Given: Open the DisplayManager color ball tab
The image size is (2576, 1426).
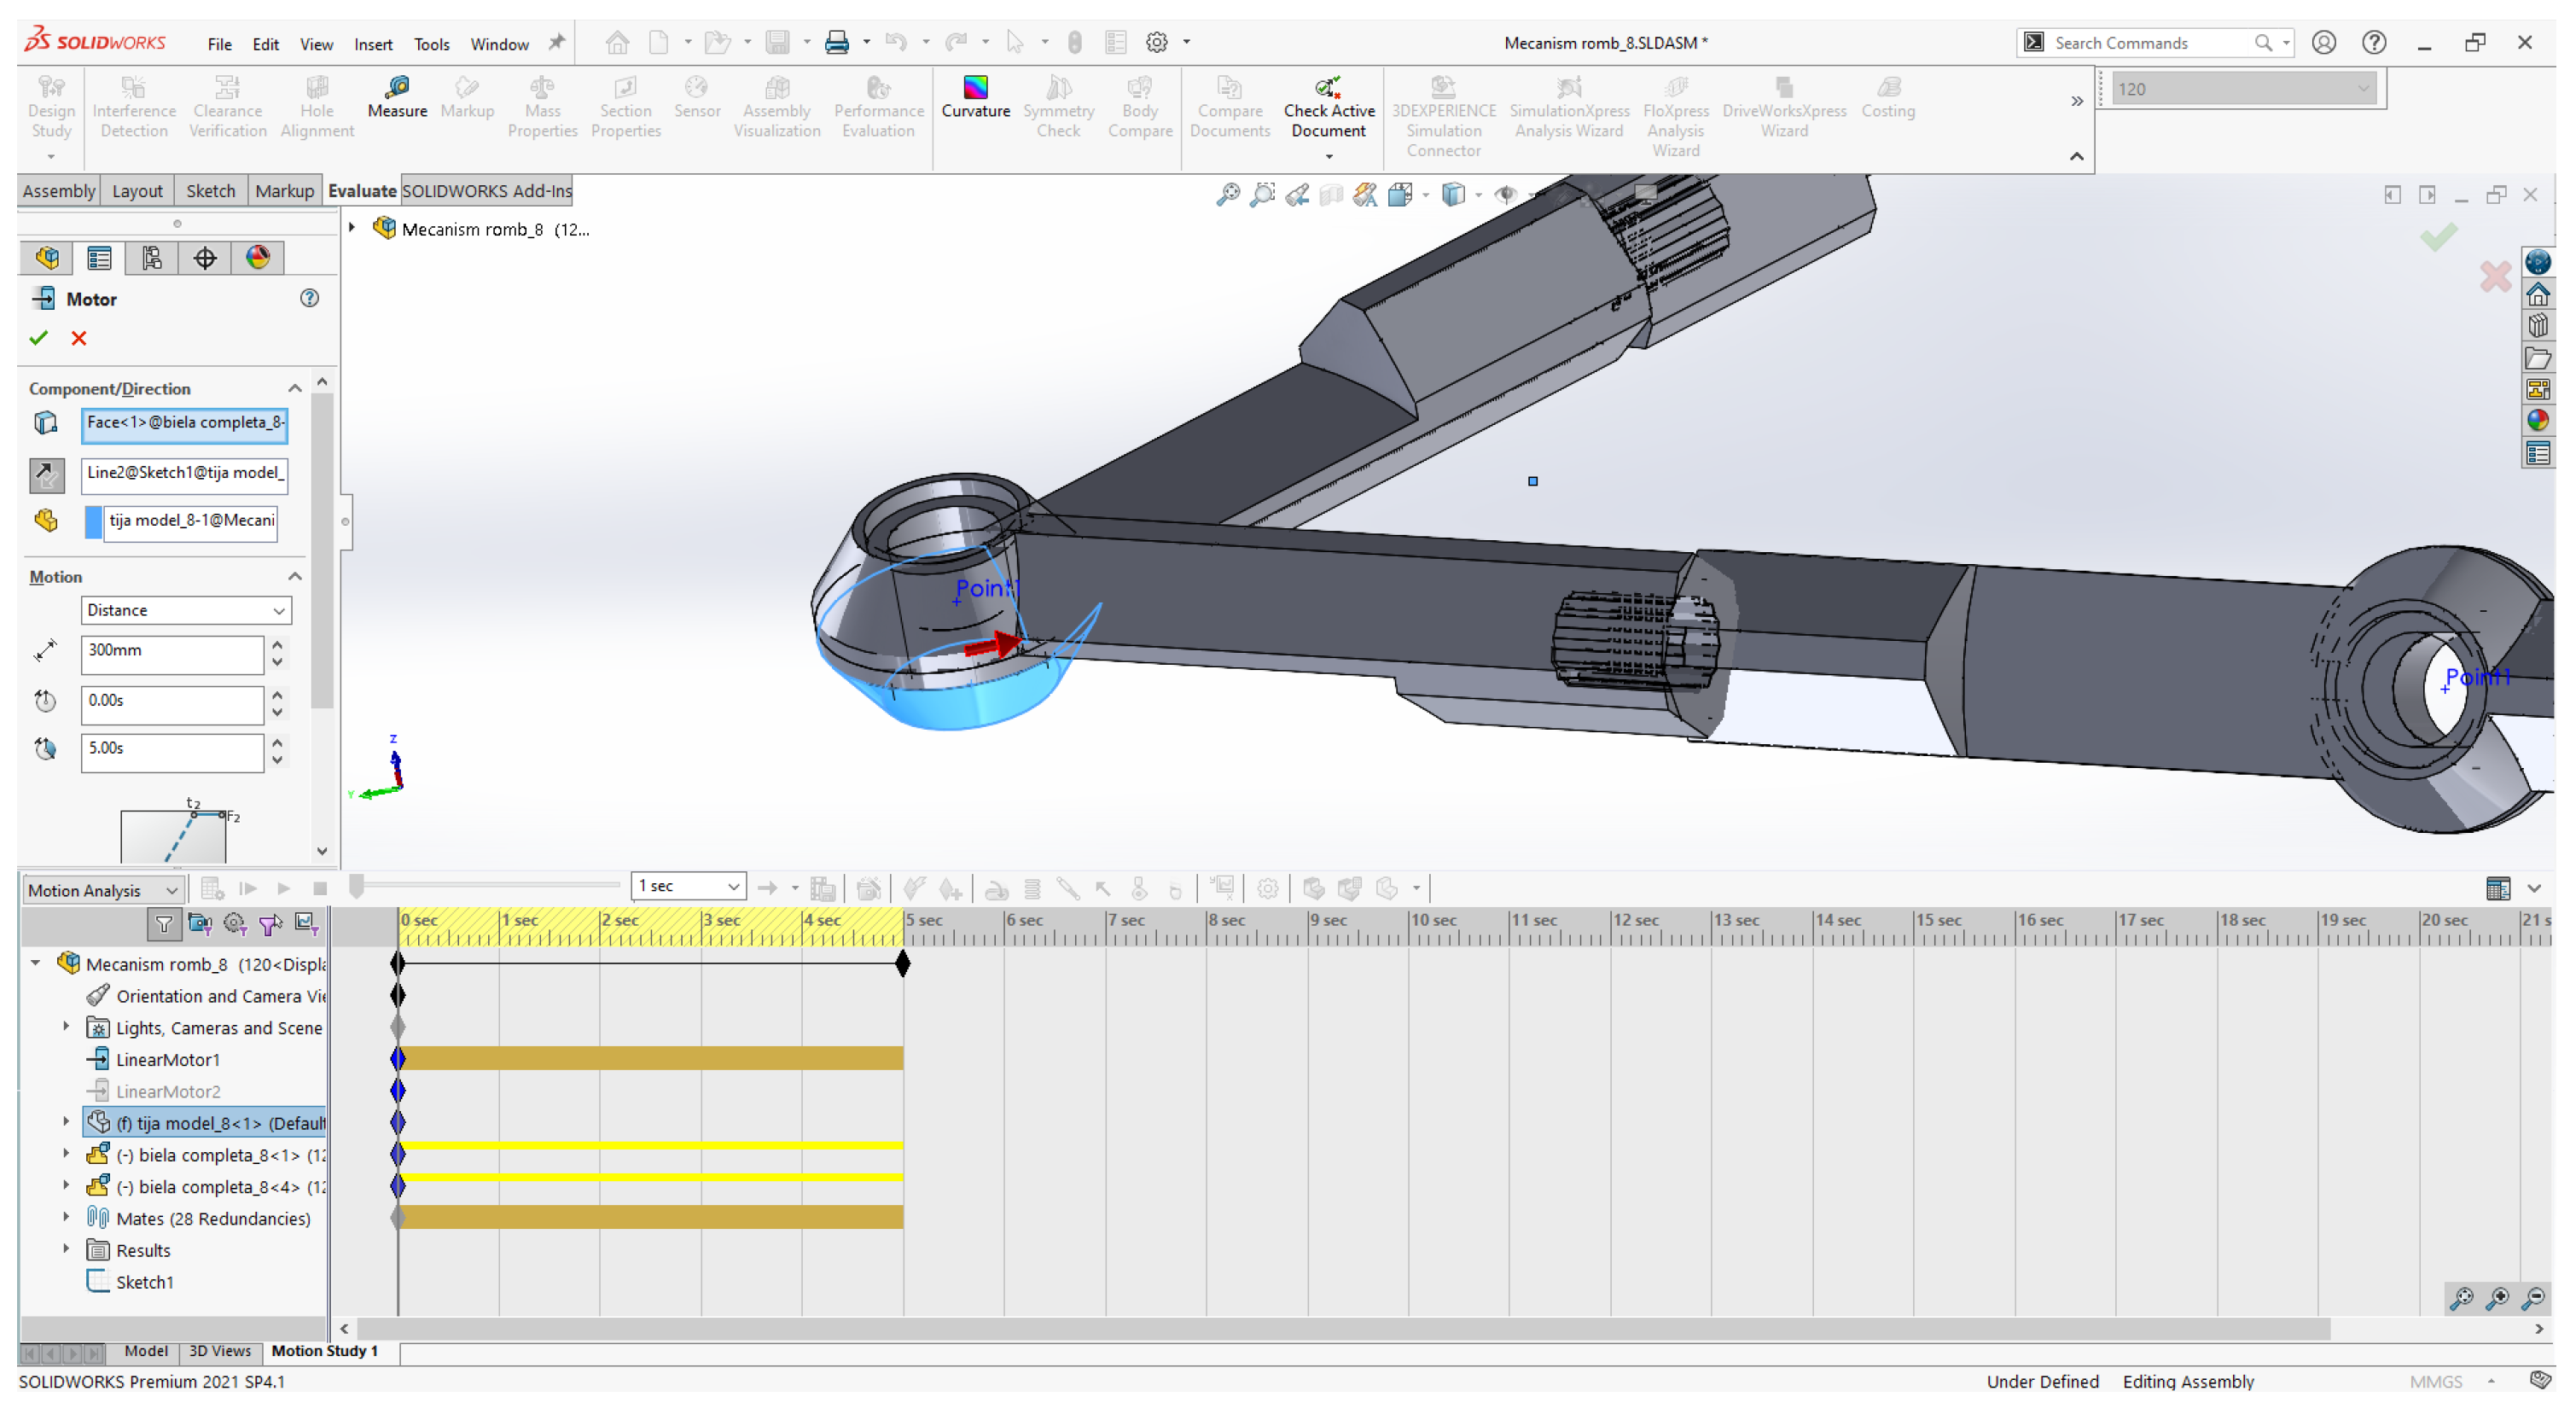Looking at the screenshot, I should click(x=258, y=258).
